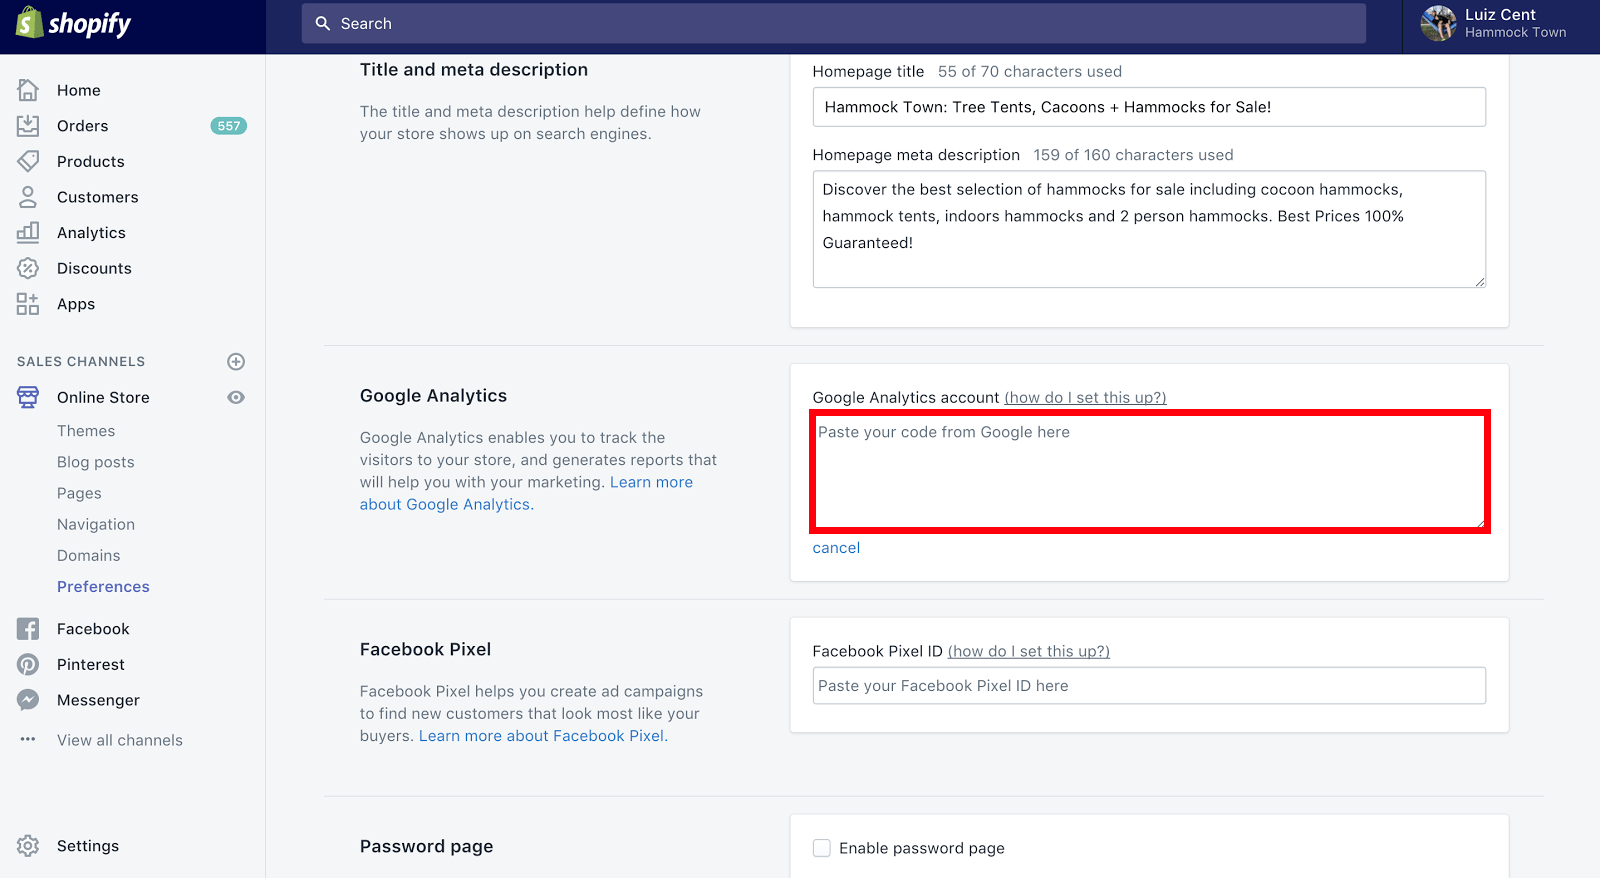This screenshot has height=878, width=1600.
Task: Click the Discounts badge icon
Action: [28, 268]
